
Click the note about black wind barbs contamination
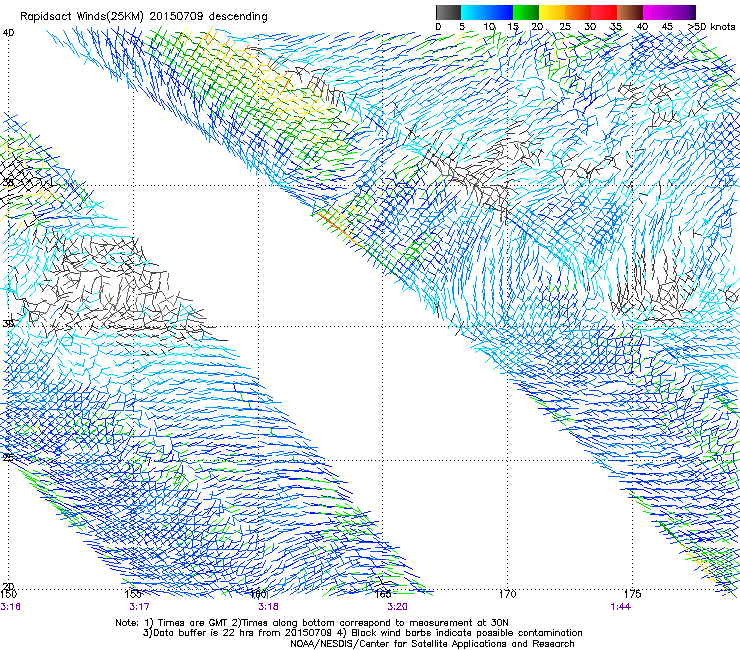(462, 633)
